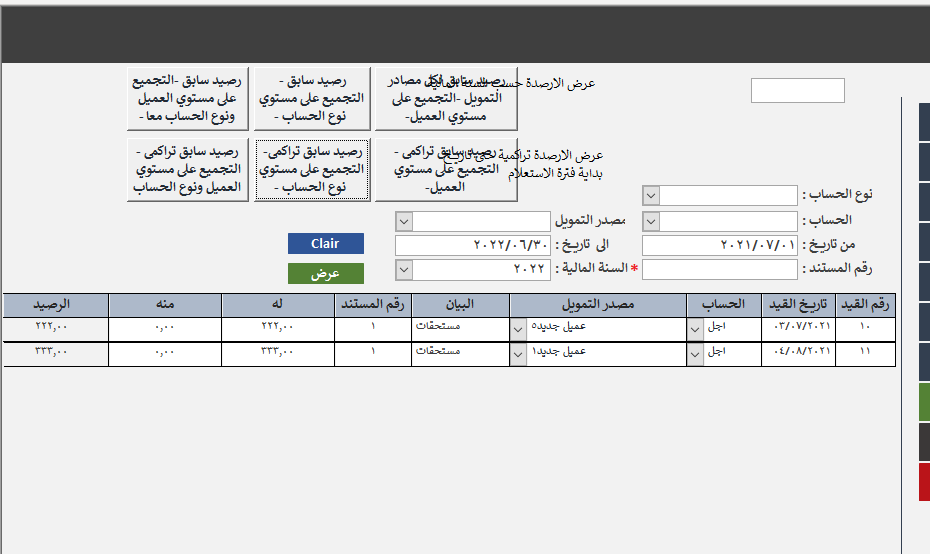Click the له column header
This screenshot has height=554, width=930.
278,305
